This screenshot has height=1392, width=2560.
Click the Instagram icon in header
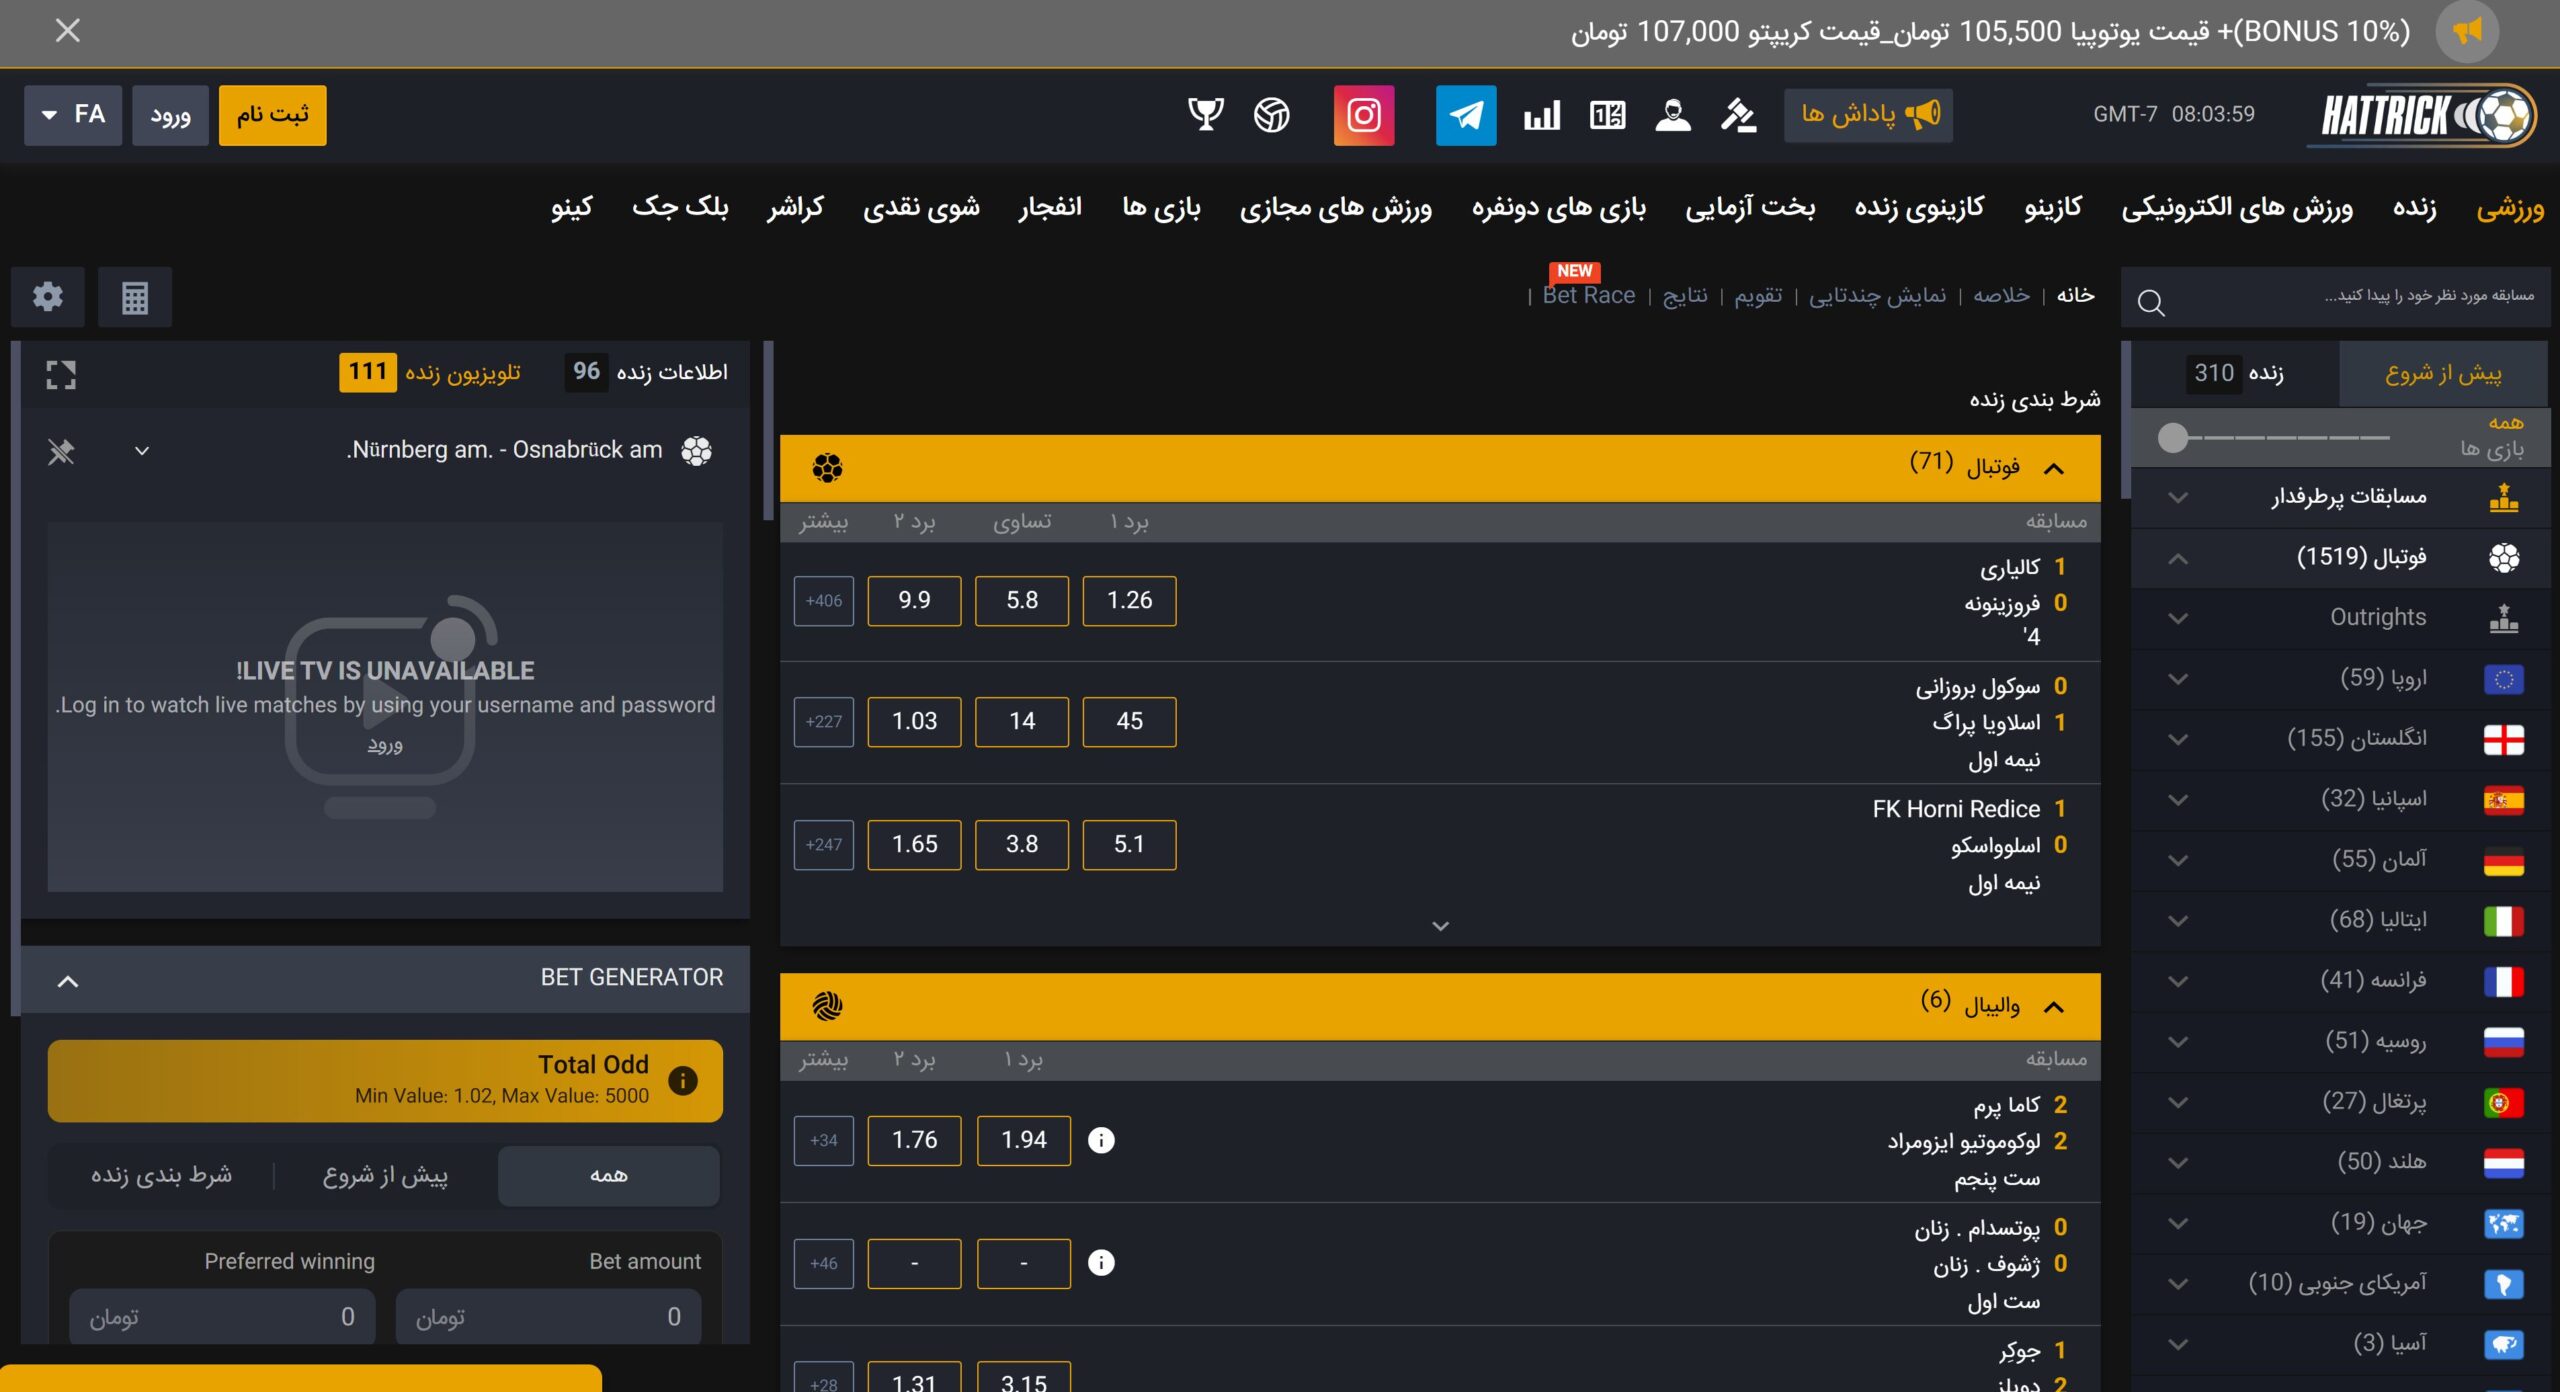coord(1363,115)
